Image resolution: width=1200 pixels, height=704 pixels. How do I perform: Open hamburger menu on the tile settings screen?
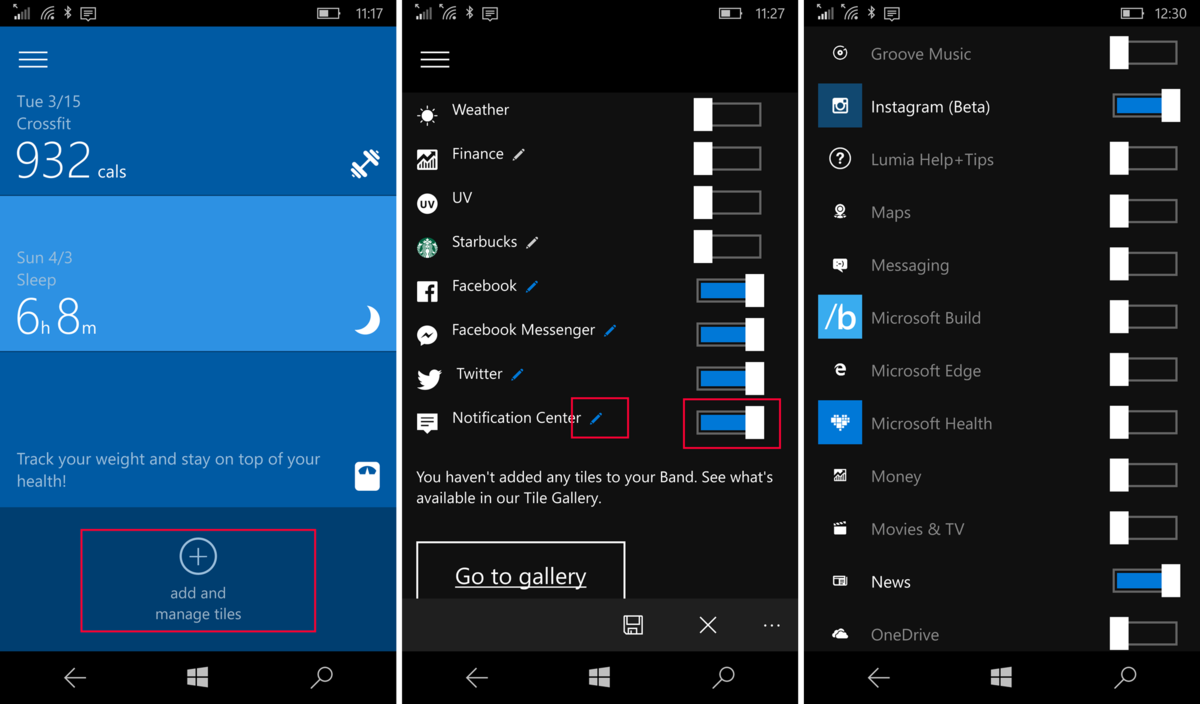(x=434, y=59)
